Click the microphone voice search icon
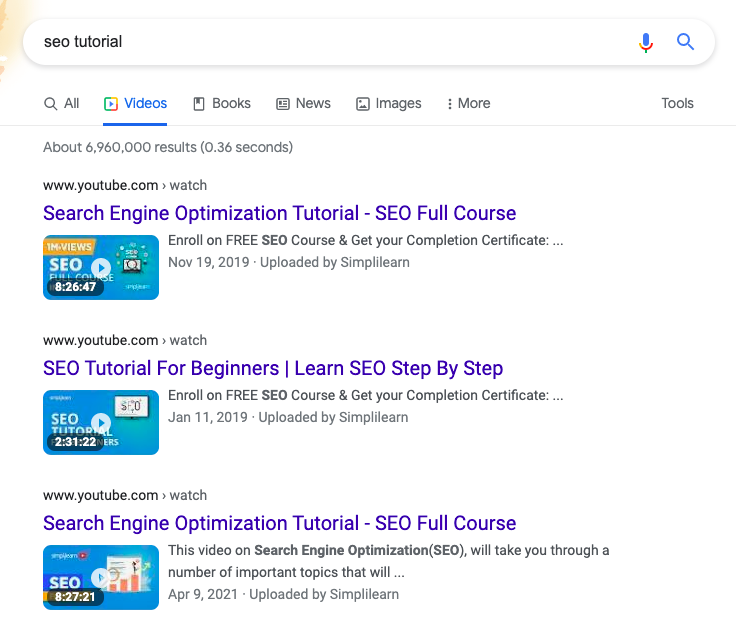 [646, 42]
